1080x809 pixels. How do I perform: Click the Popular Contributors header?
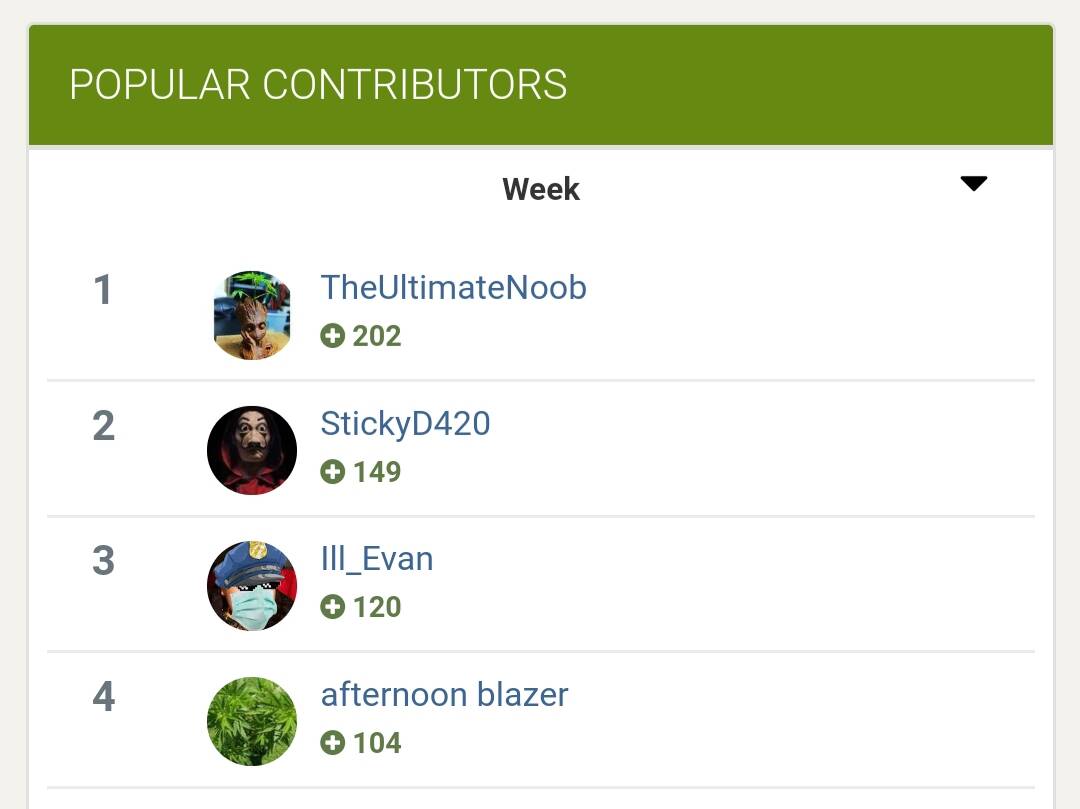click(x=318, y=85)
